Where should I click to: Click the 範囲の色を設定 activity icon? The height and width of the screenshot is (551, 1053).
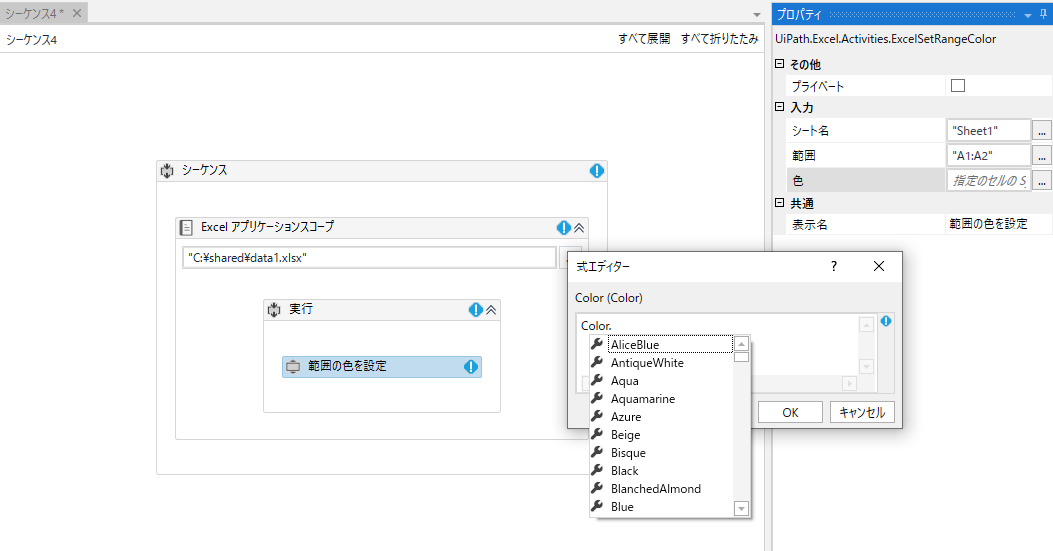293,367
